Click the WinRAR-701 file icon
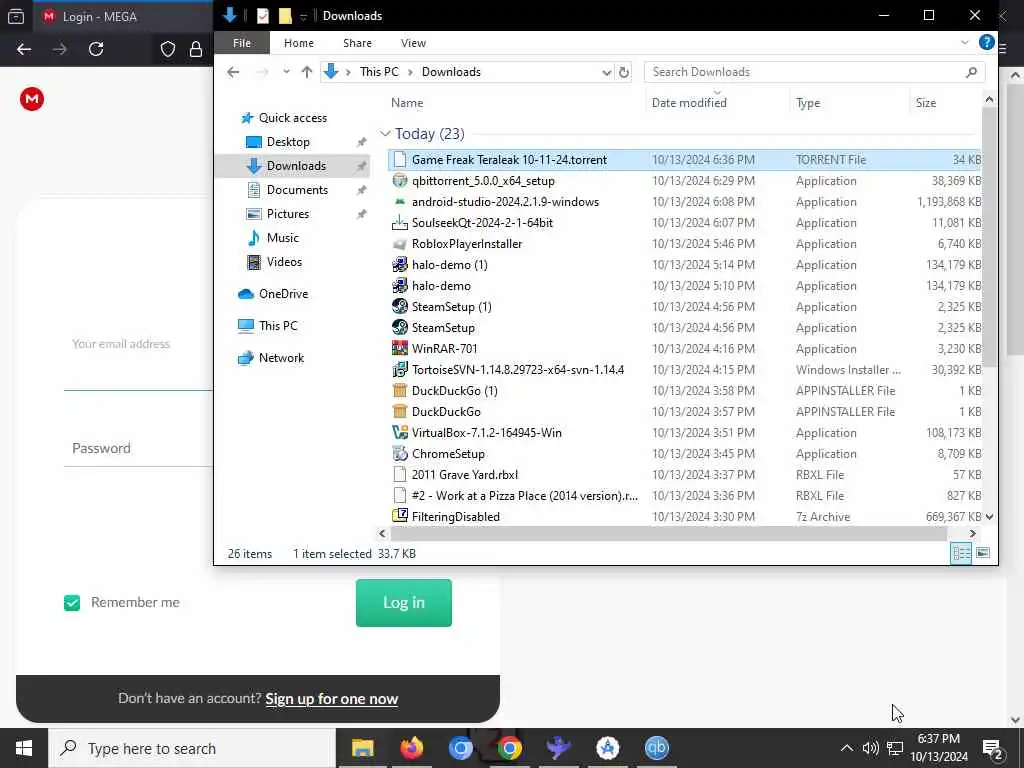Viewport: 1024px width, 768px height. tap(400, 348)
